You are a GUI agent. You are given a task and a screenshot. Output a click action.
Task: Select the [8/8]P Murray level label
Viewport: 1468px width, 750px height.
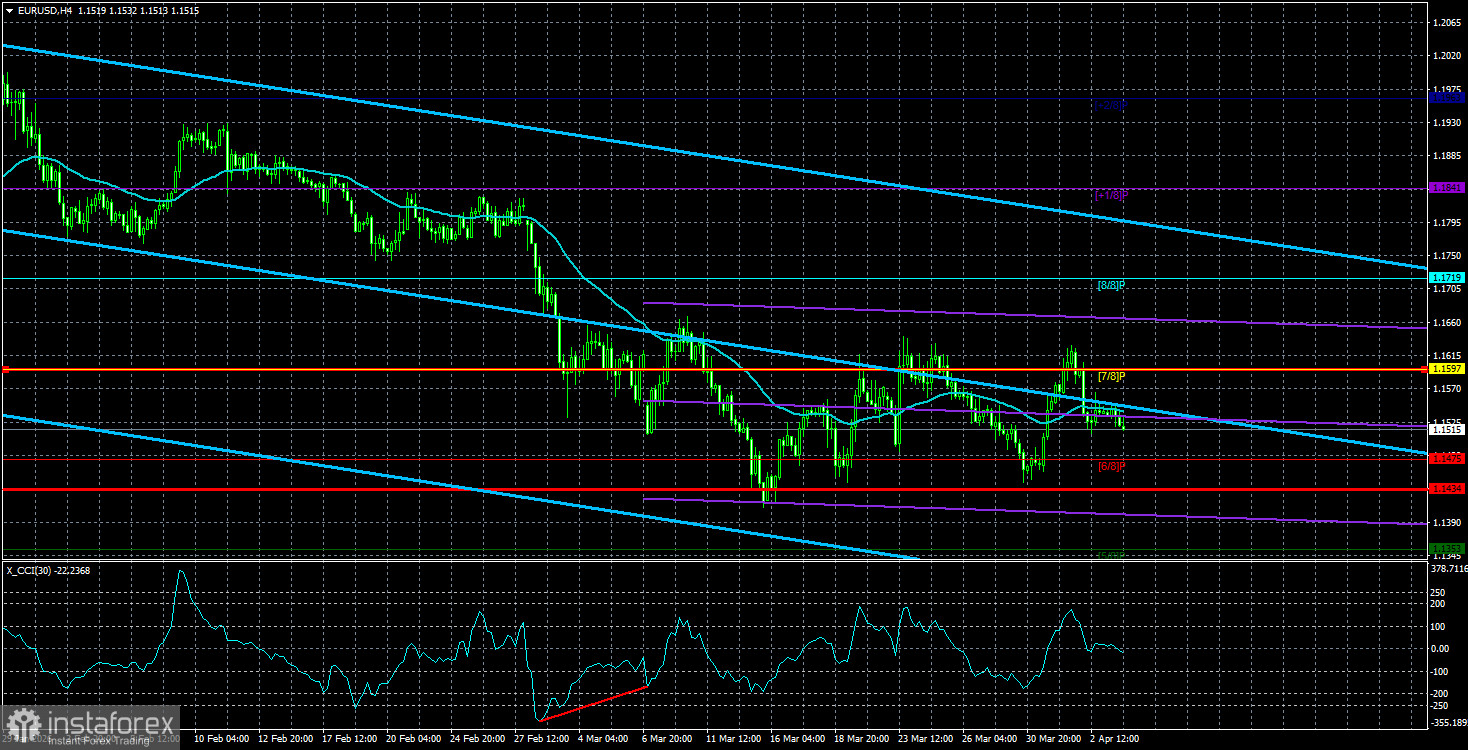click(x=1112, y=286)
